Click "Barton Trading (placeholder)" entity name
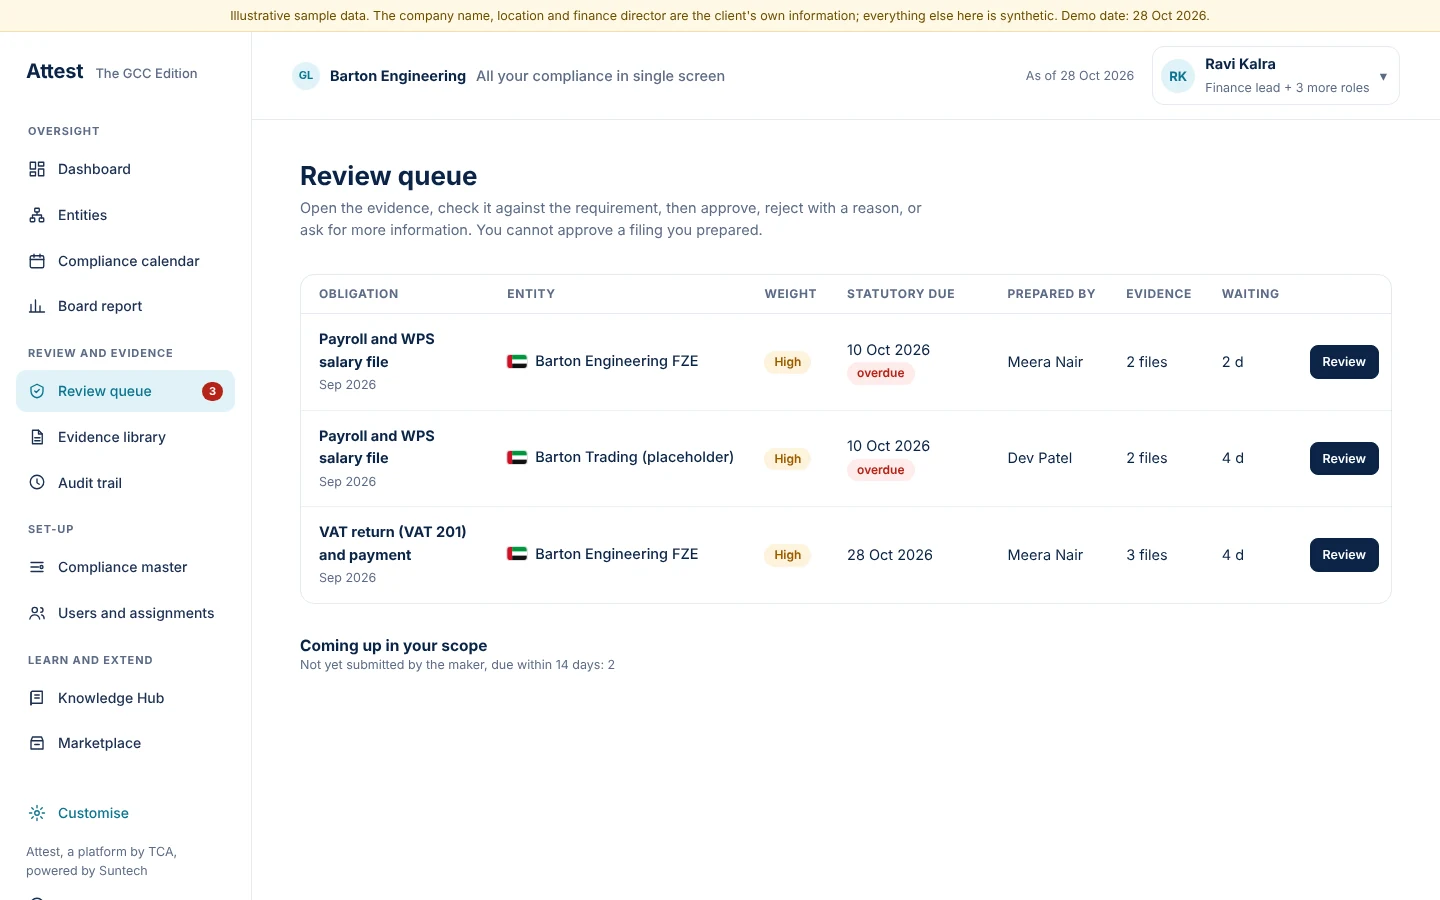Image resolution: width=1440 pixels, height=900 pixels. pyautogui.click(x=634, y=457)
